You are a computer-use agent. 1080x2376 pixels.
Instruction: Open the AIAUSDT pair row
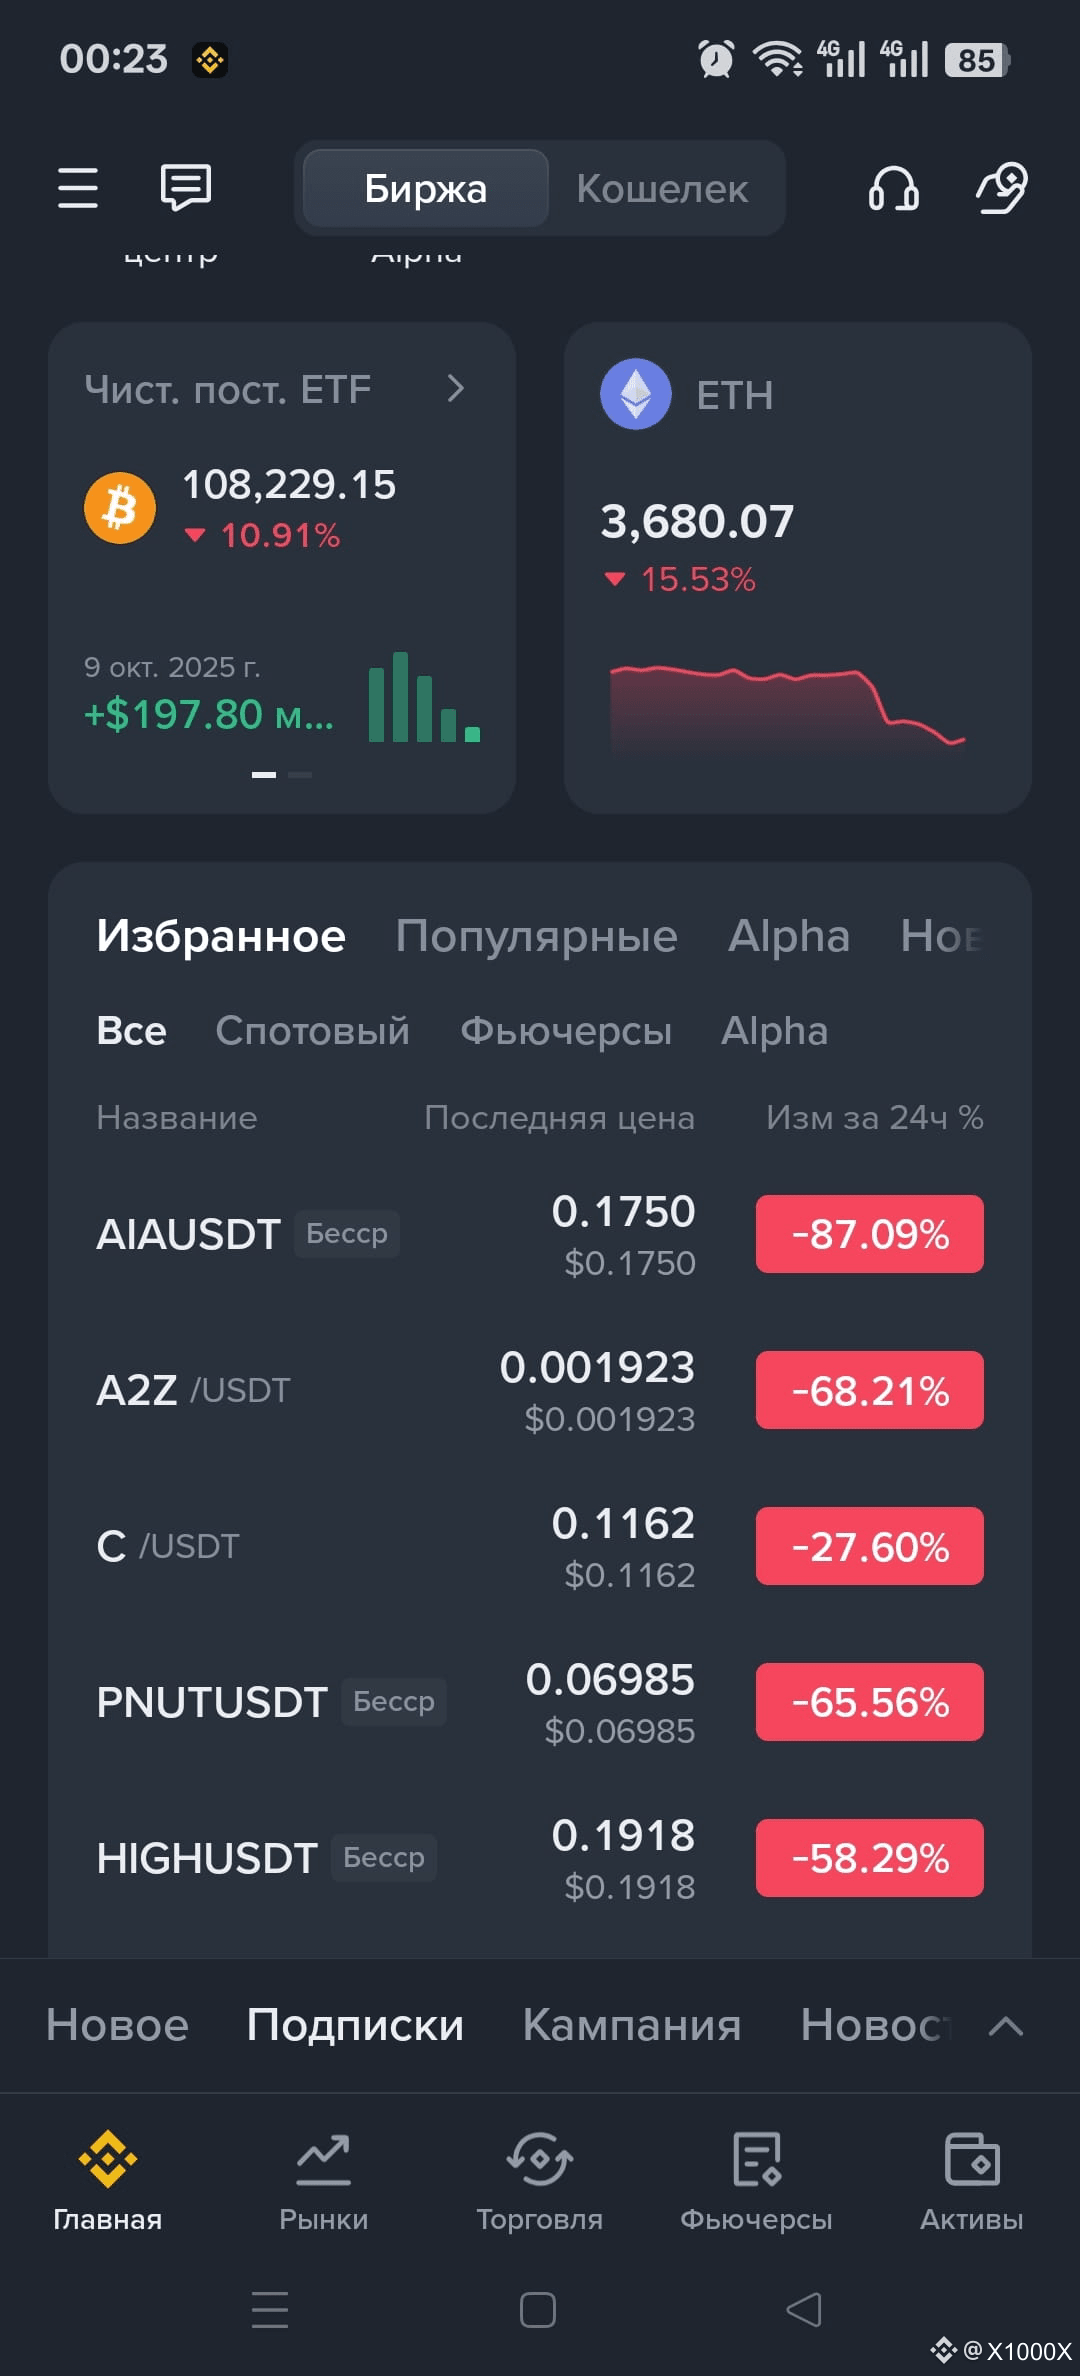tap(540, 1234)
